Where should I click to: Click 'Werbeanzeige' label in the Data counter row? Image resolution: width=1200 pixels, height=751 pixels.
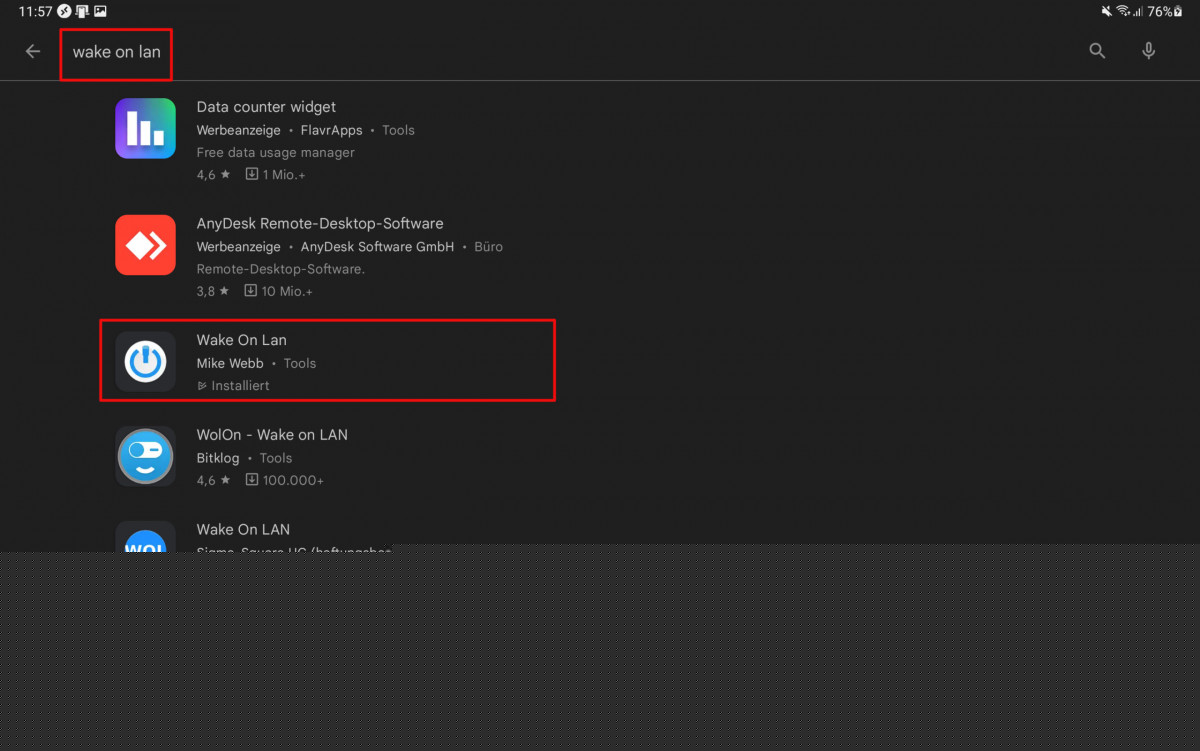pyautogui.click(x=239, y=130)
